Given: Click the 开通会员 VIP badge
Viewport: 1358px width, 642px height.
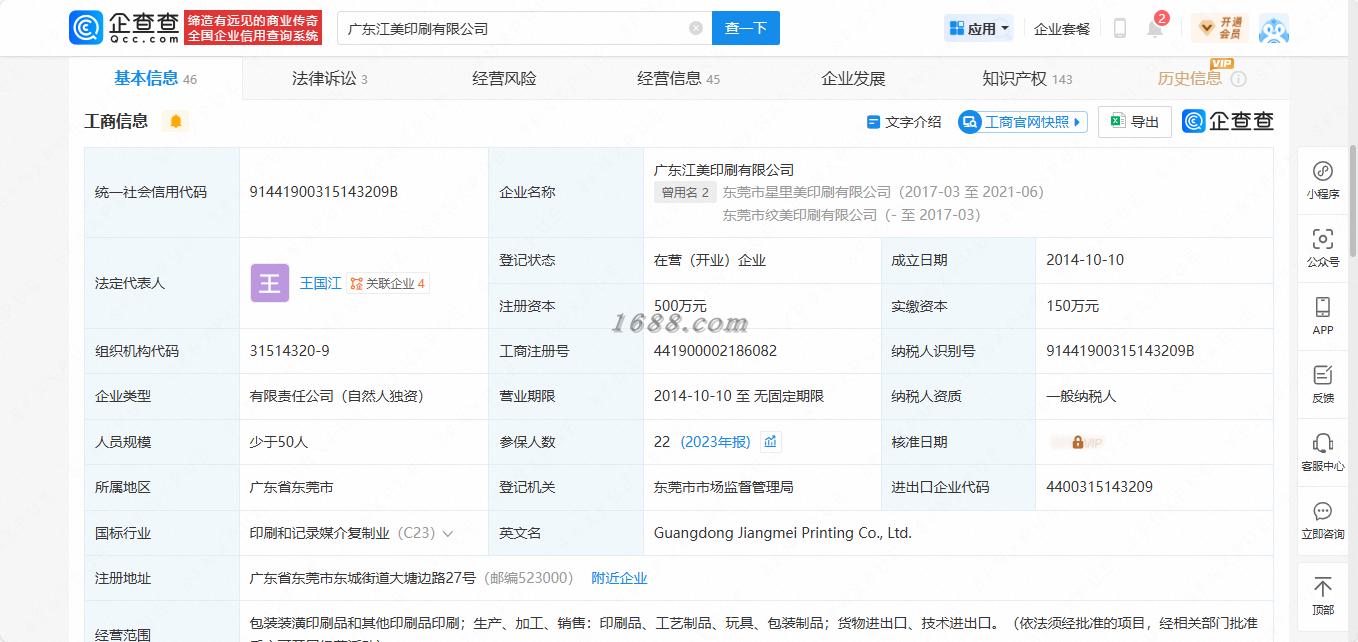Looking at the screenshot, I should [1219, 28].
